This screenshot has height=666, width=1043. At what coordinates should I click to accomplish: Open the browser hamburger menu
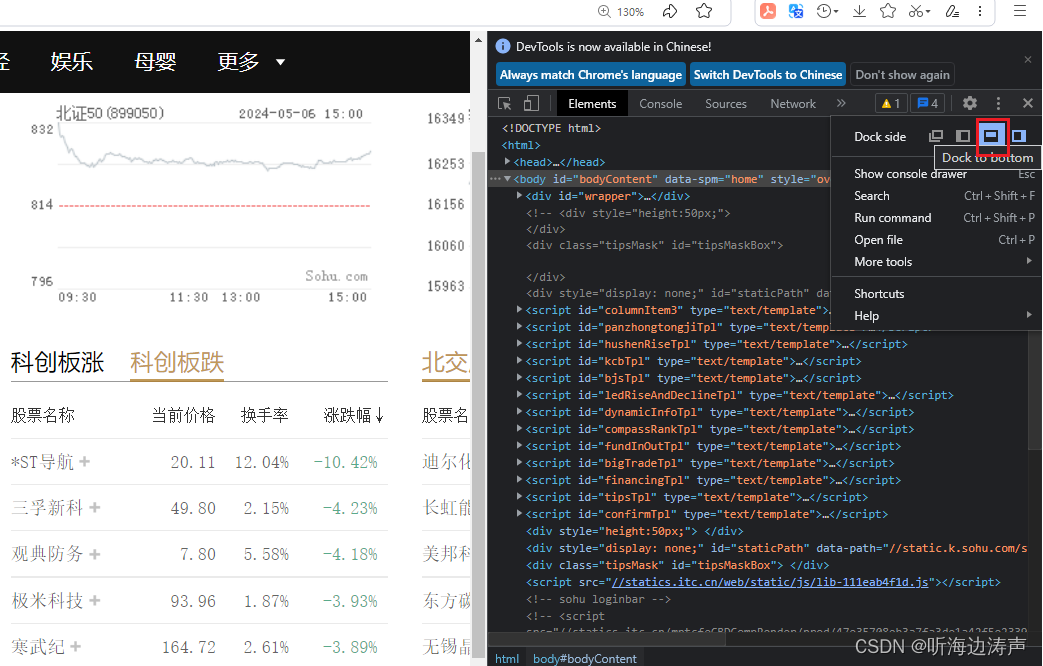(1019, 11)
